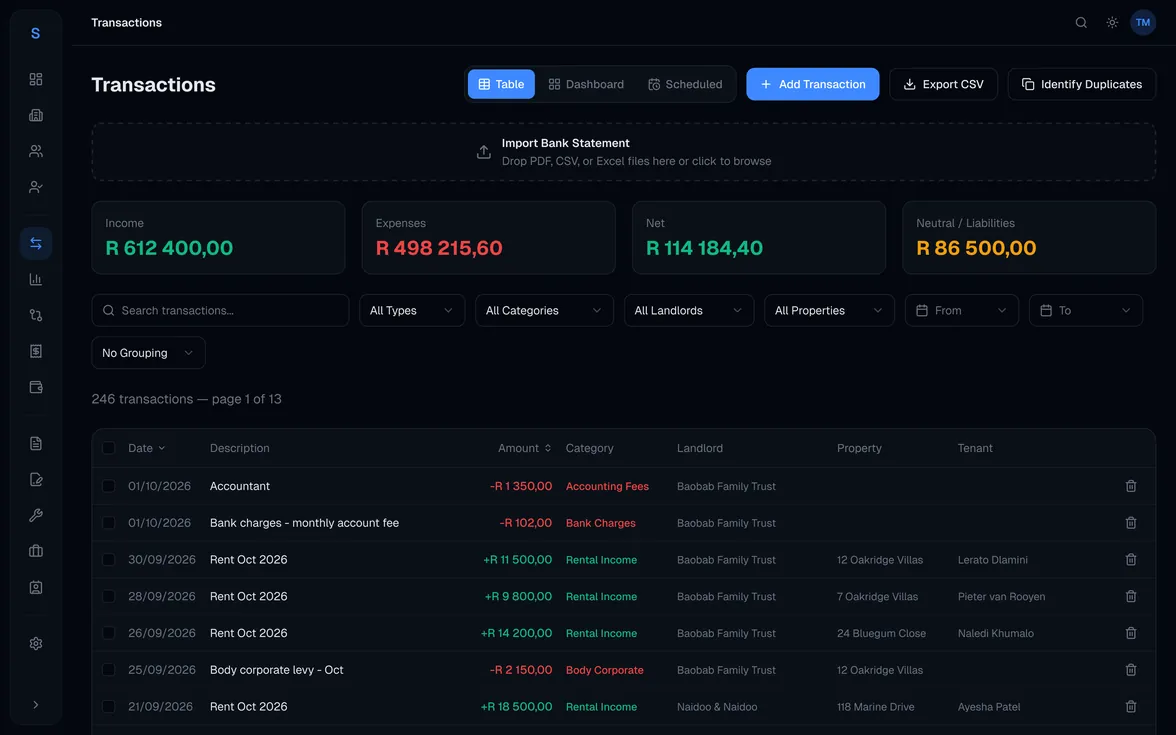Check the 21/09/2026 Rent row checkbox

pyautogui.click(x=109, y=706)
